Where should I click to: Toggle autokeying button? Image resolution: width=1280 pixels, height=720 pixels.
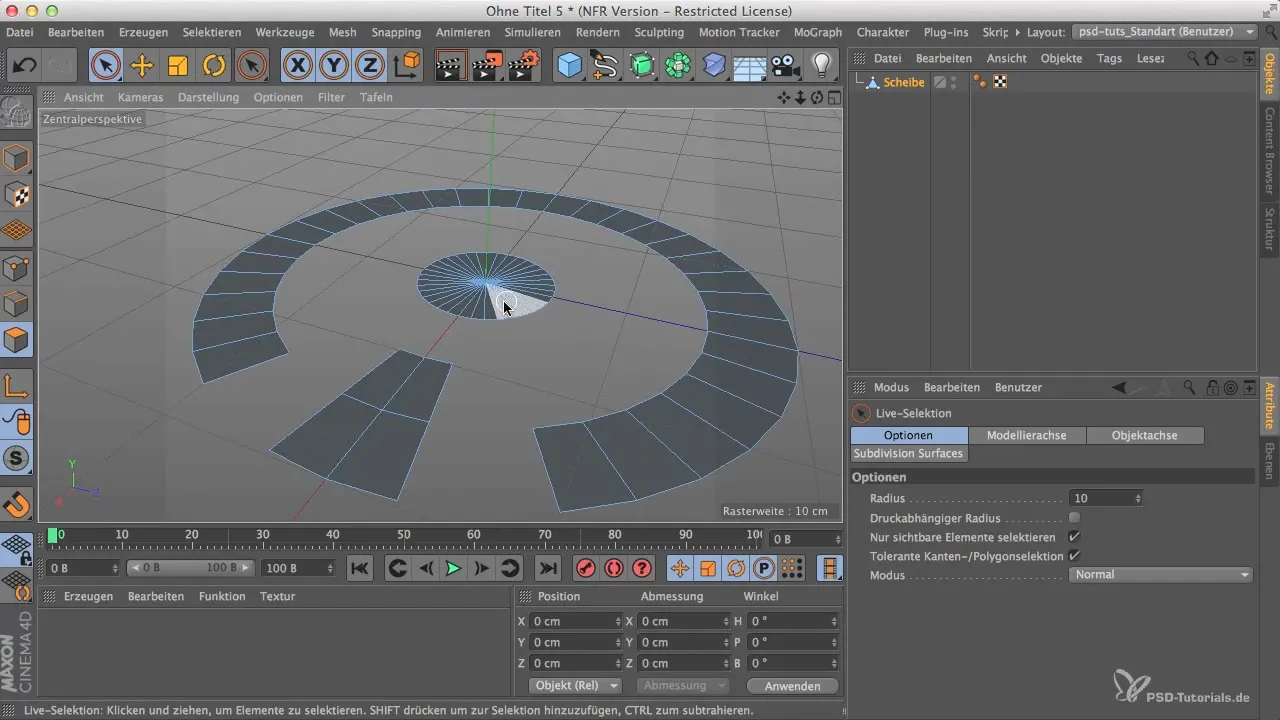(x=614, y=568)
